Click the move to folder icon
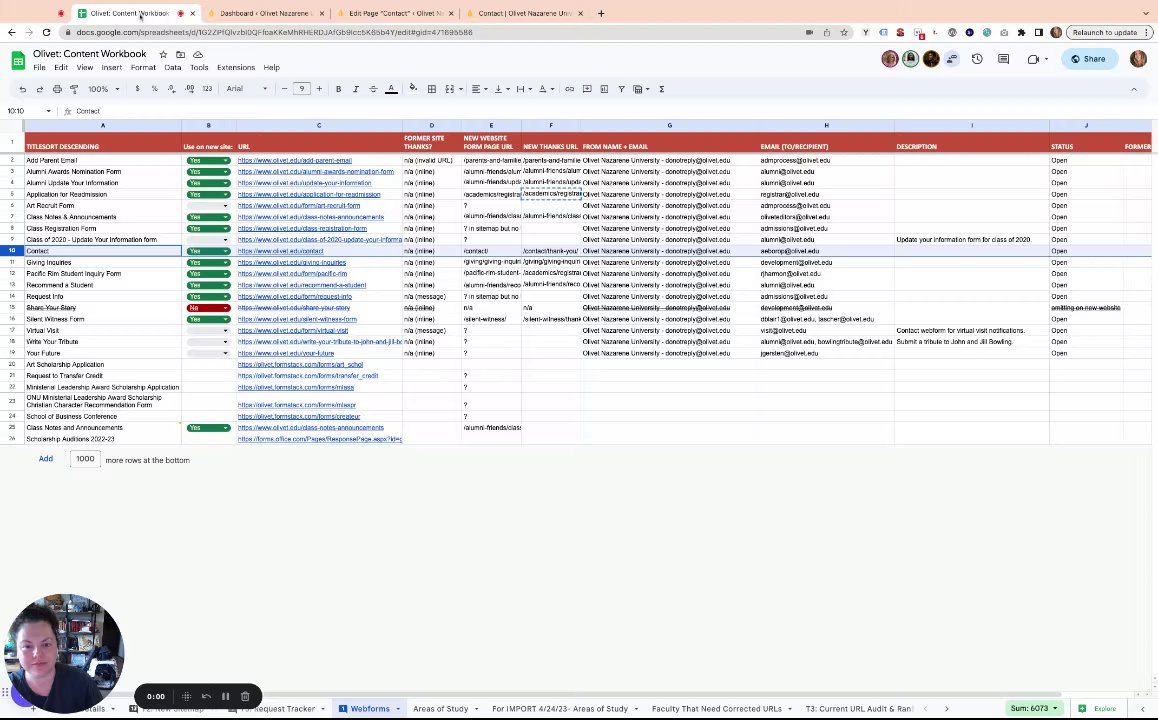Screen dimensions: 1158x720 [x=180, y=54]
